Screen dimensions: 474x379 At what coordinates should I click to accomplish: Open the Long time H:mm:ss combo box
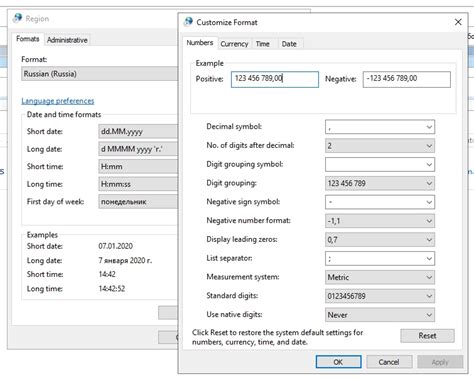coord(138,184)
